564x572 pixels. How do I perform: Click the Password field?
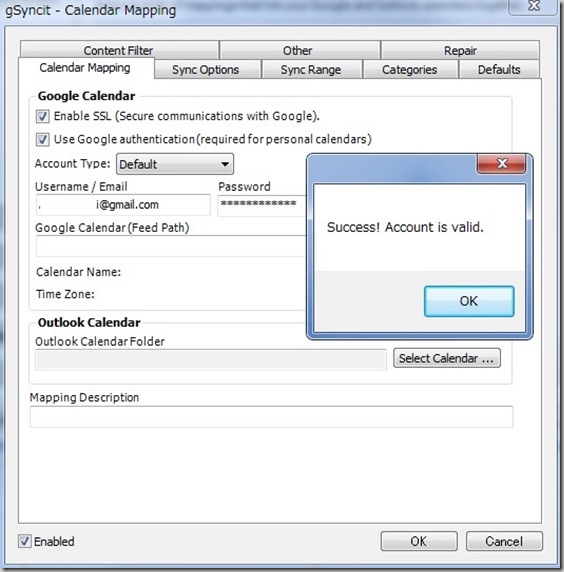pyautogui.click(x=262, y=205)
